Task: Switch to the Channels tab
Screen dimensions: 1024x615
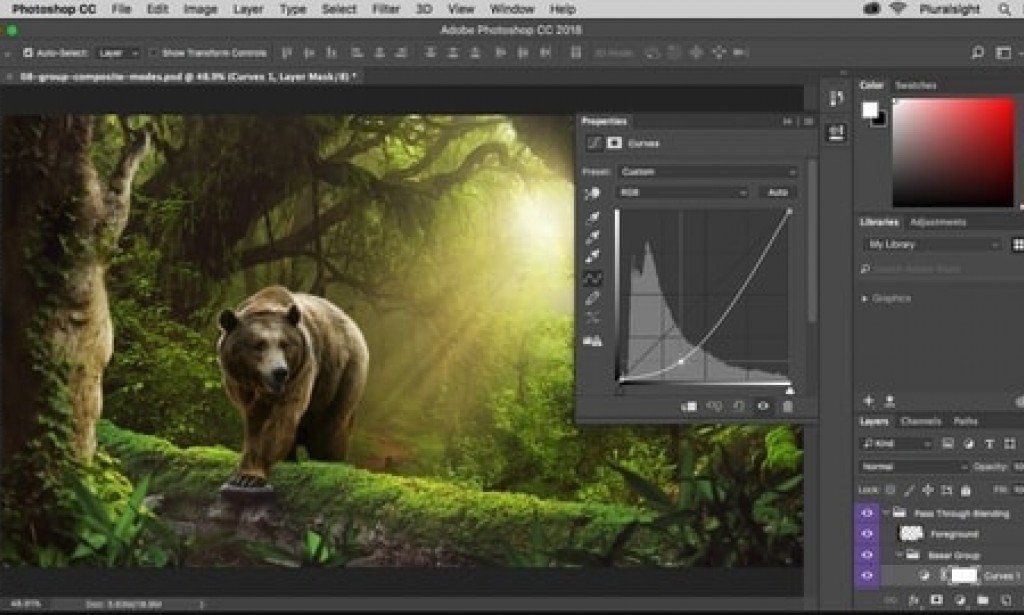Action: (x=920, y=421)
